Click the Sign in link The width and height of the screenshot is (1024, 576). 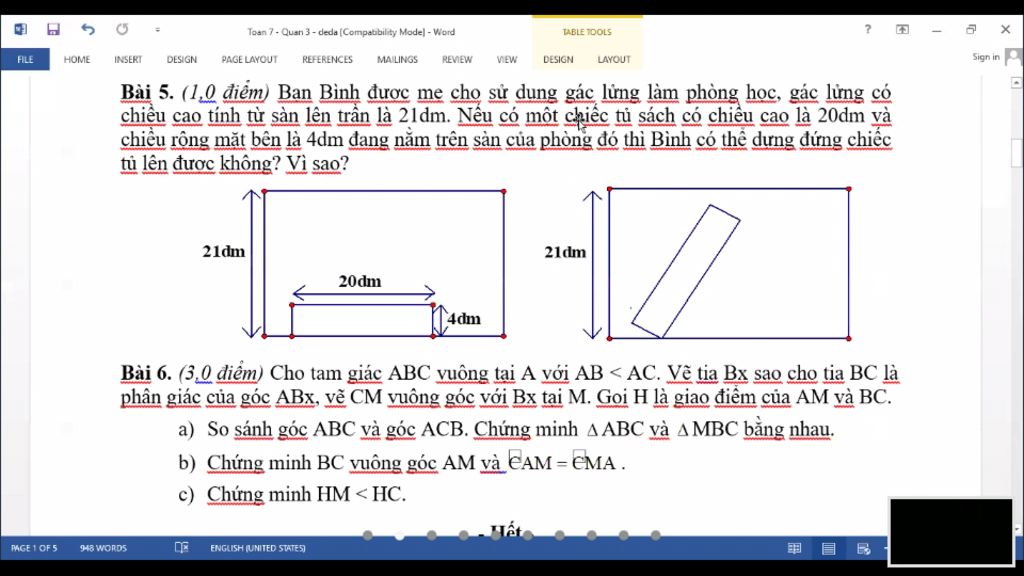click(985, 57)
